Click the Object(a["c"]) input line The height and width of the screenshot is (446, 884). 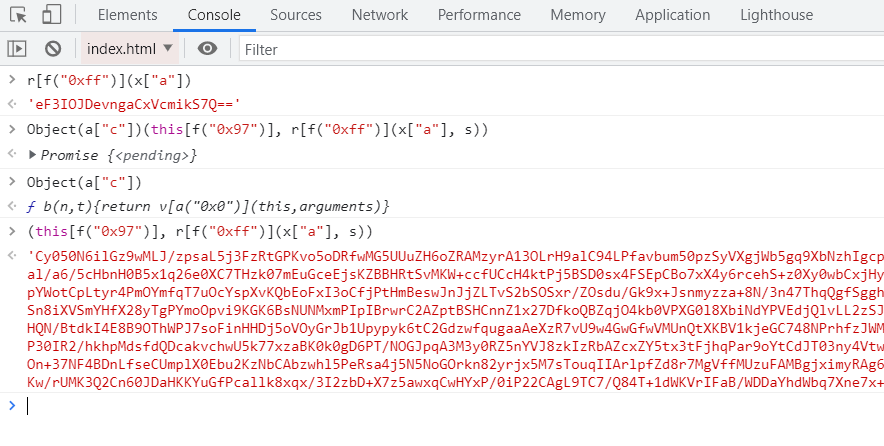(x=85, y=182)
